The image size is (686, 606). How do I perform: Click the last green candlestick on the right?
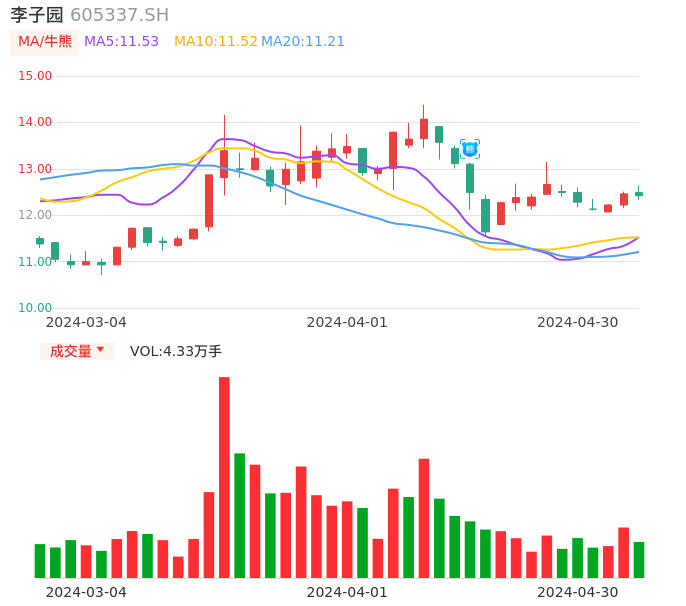click(639, 193)
